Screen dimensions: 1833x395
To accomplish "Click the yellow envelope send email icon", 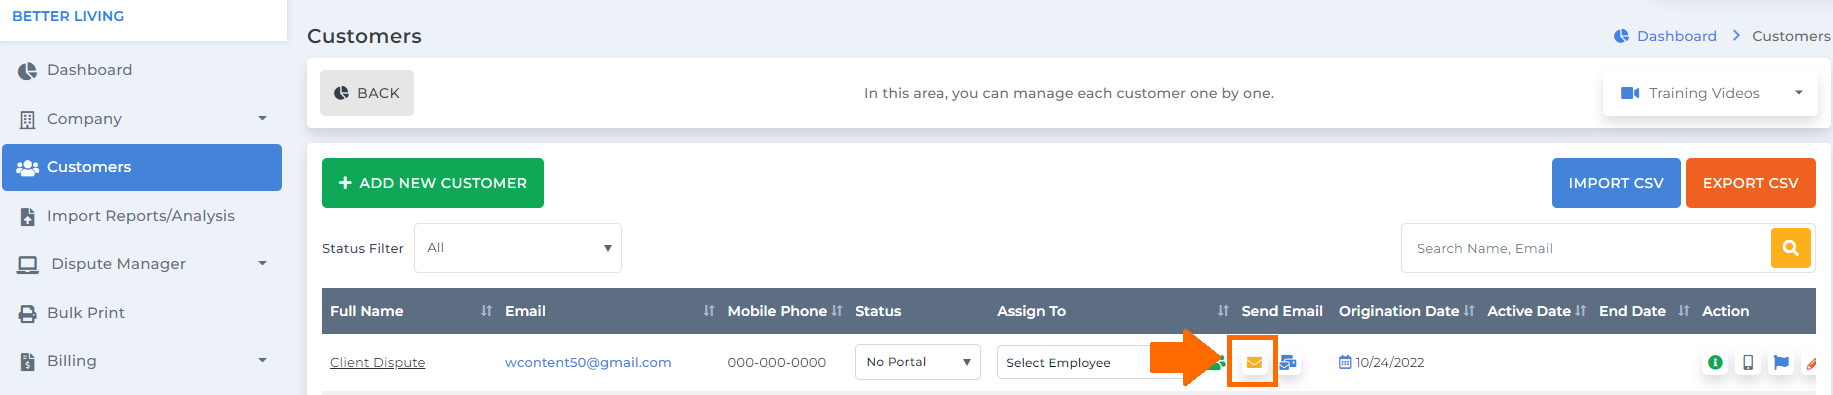I will [1253, 363].
